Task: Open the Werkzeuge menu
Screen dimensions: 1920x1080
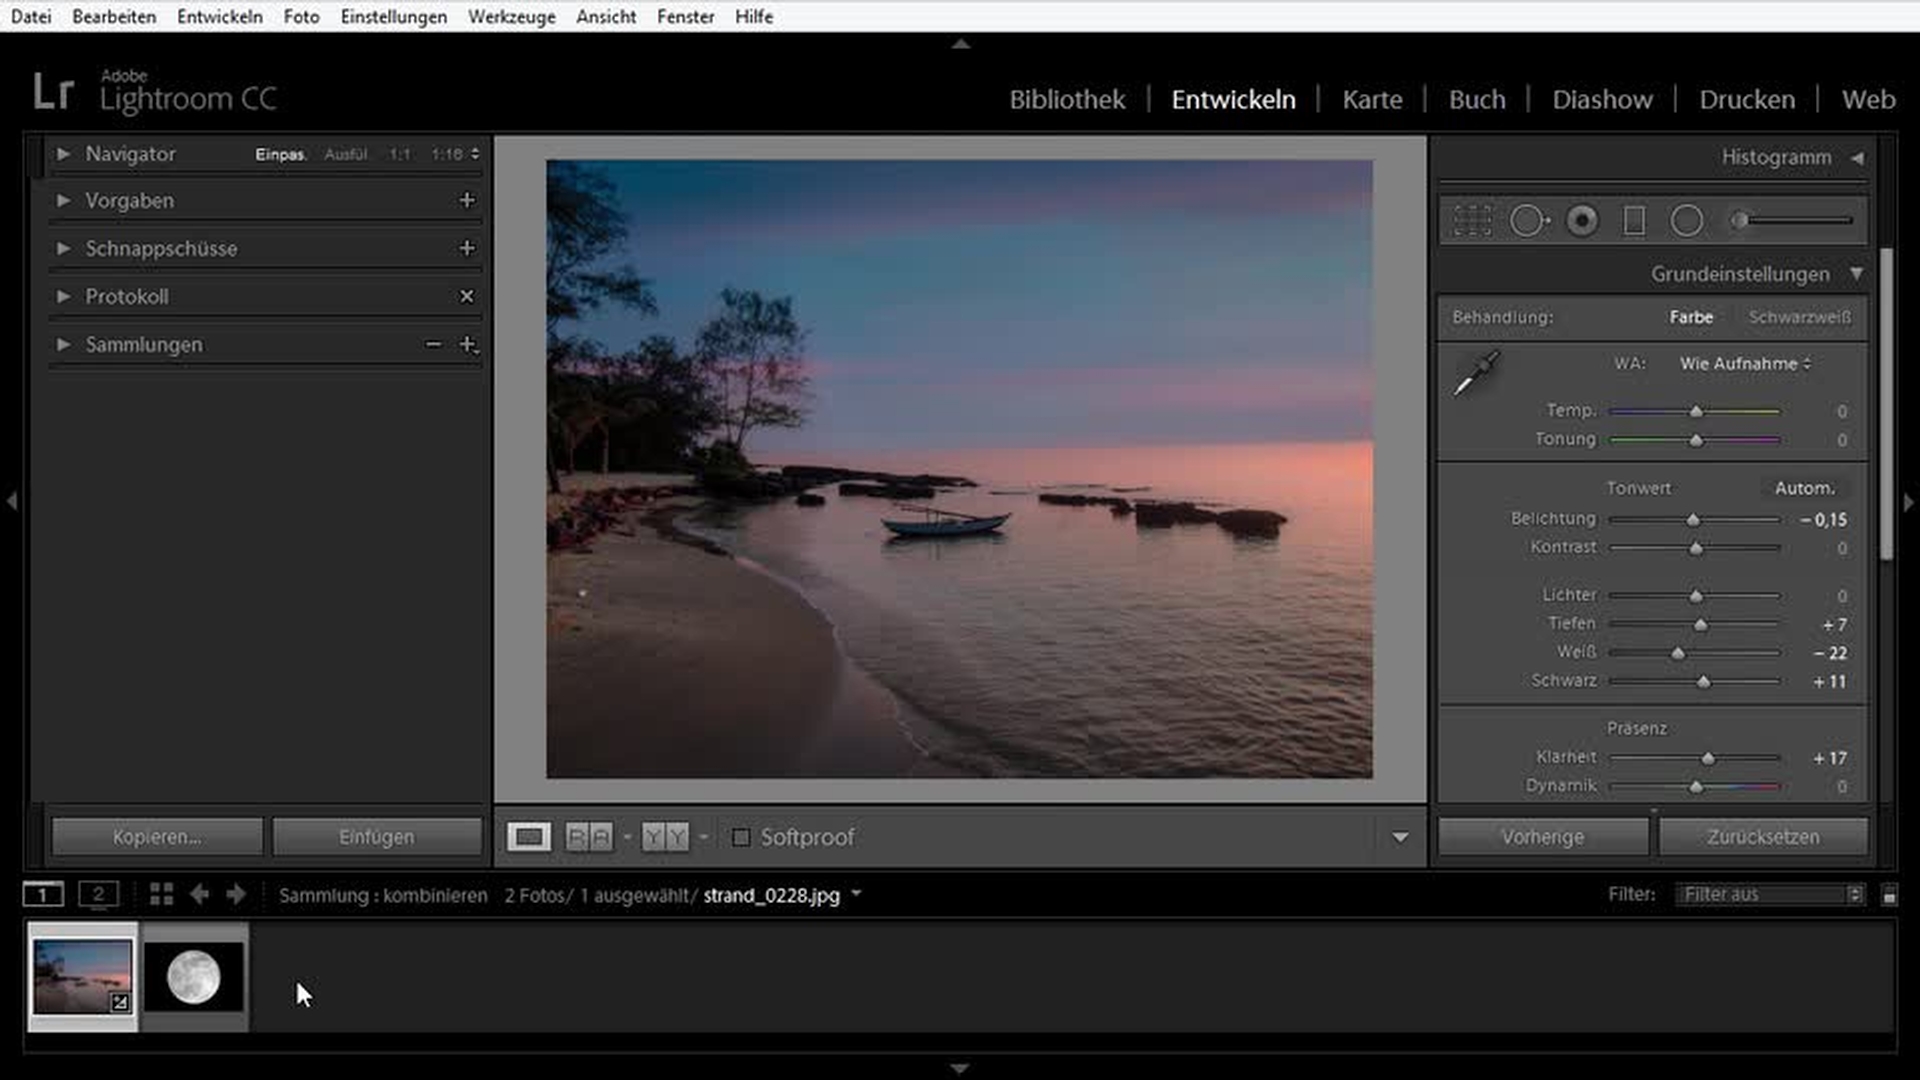Action: (511, 16)
